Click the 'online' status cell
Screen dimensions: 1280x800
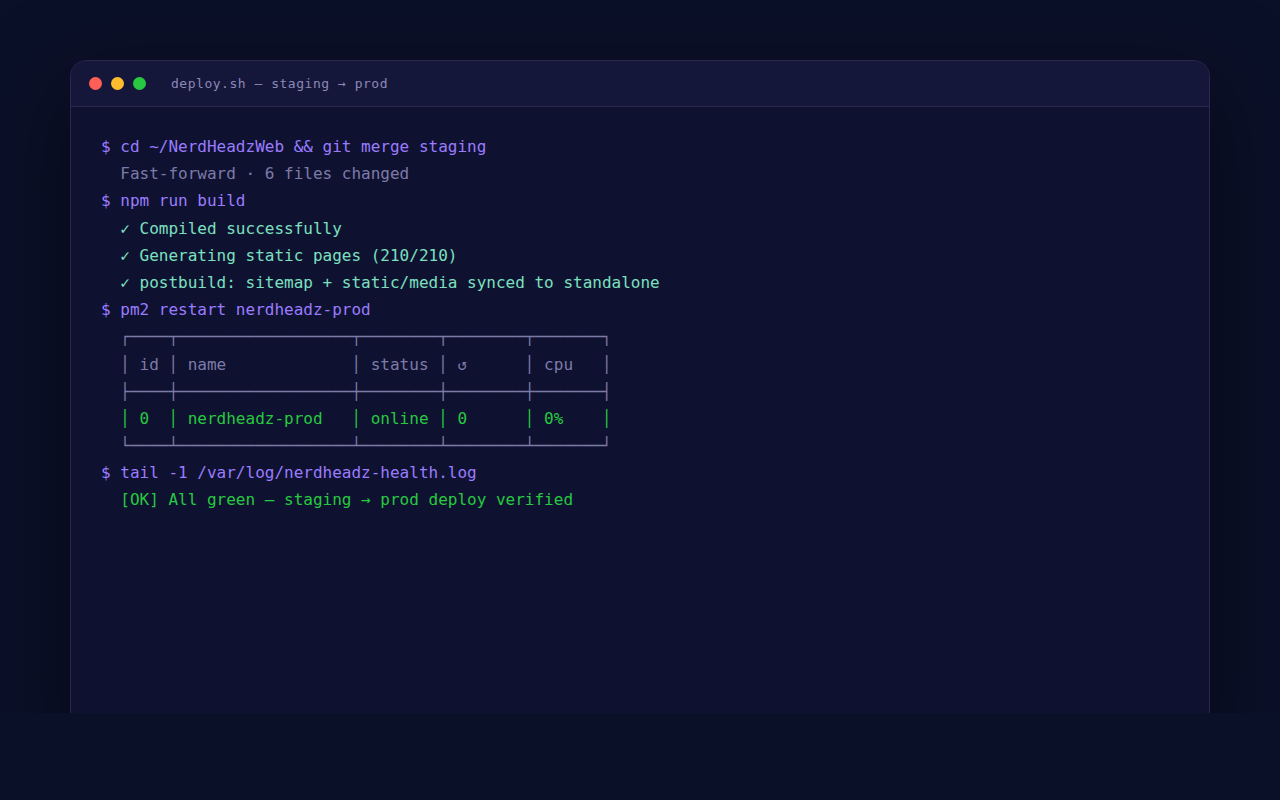400,418
